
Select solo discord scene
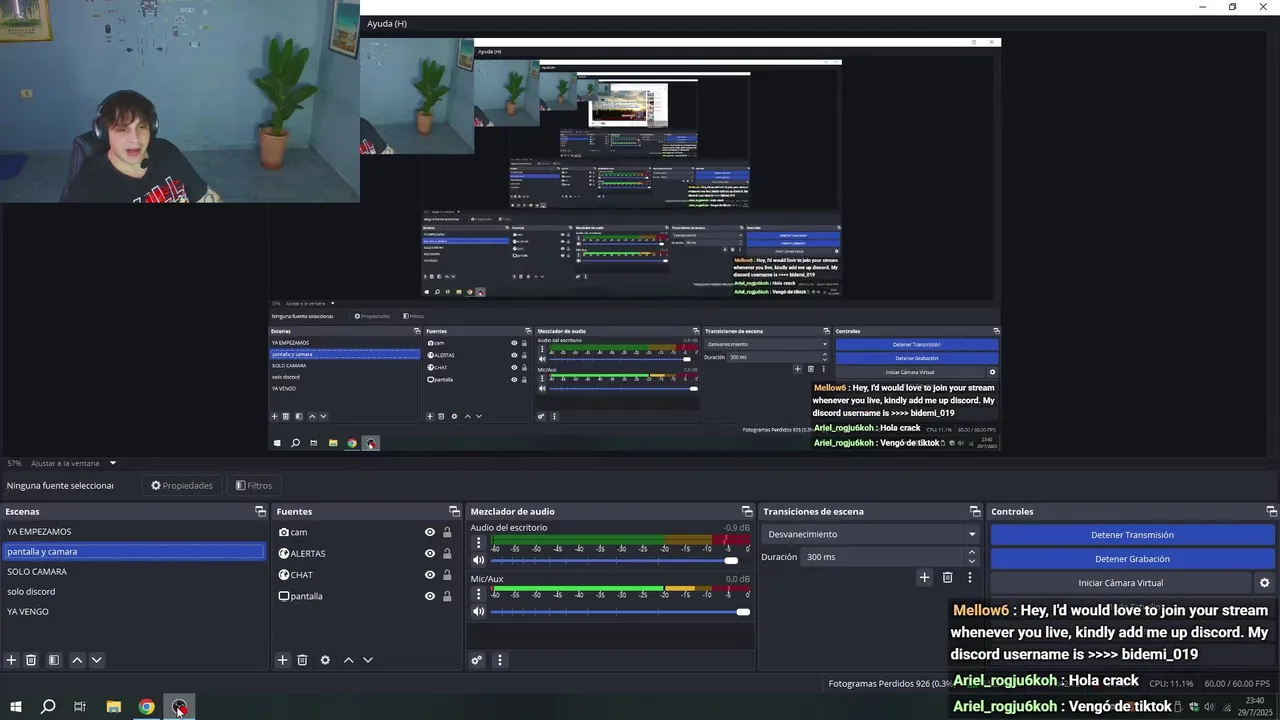click(x=134, y=592)
